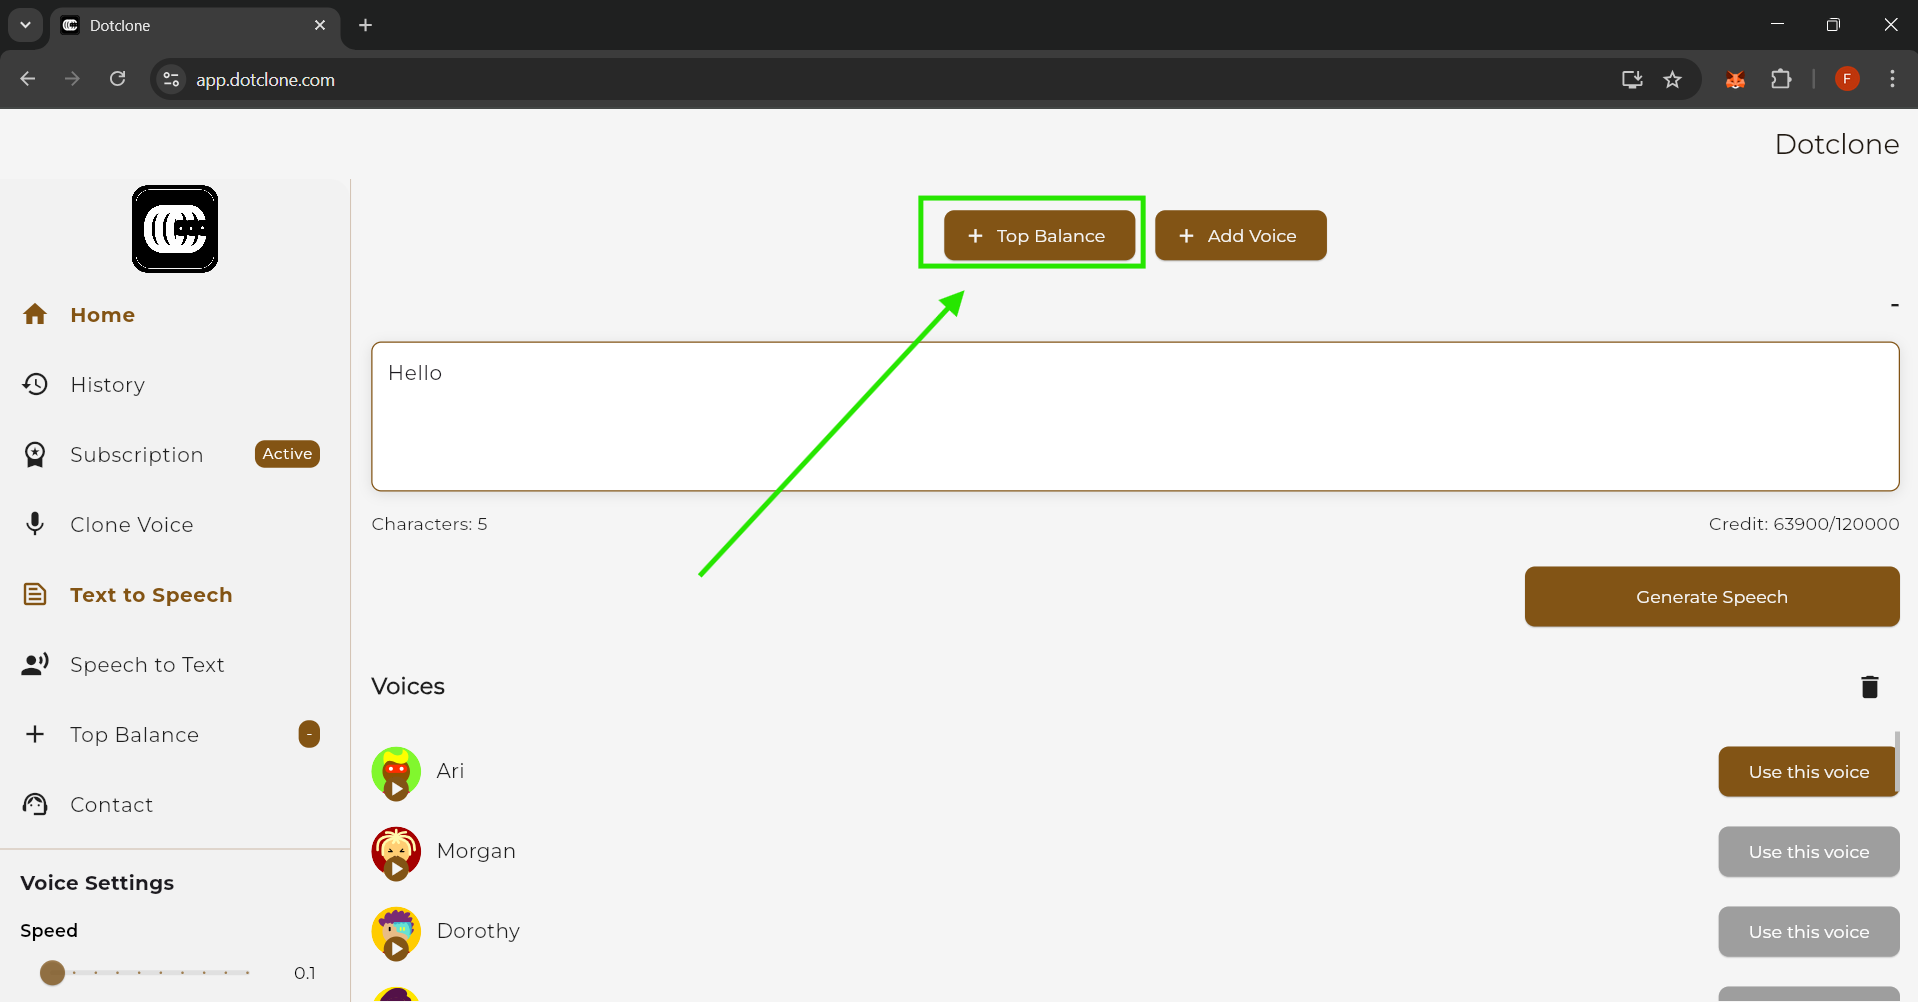
Task: Select the Dotclone browser tab
Action: click(194, 26)
